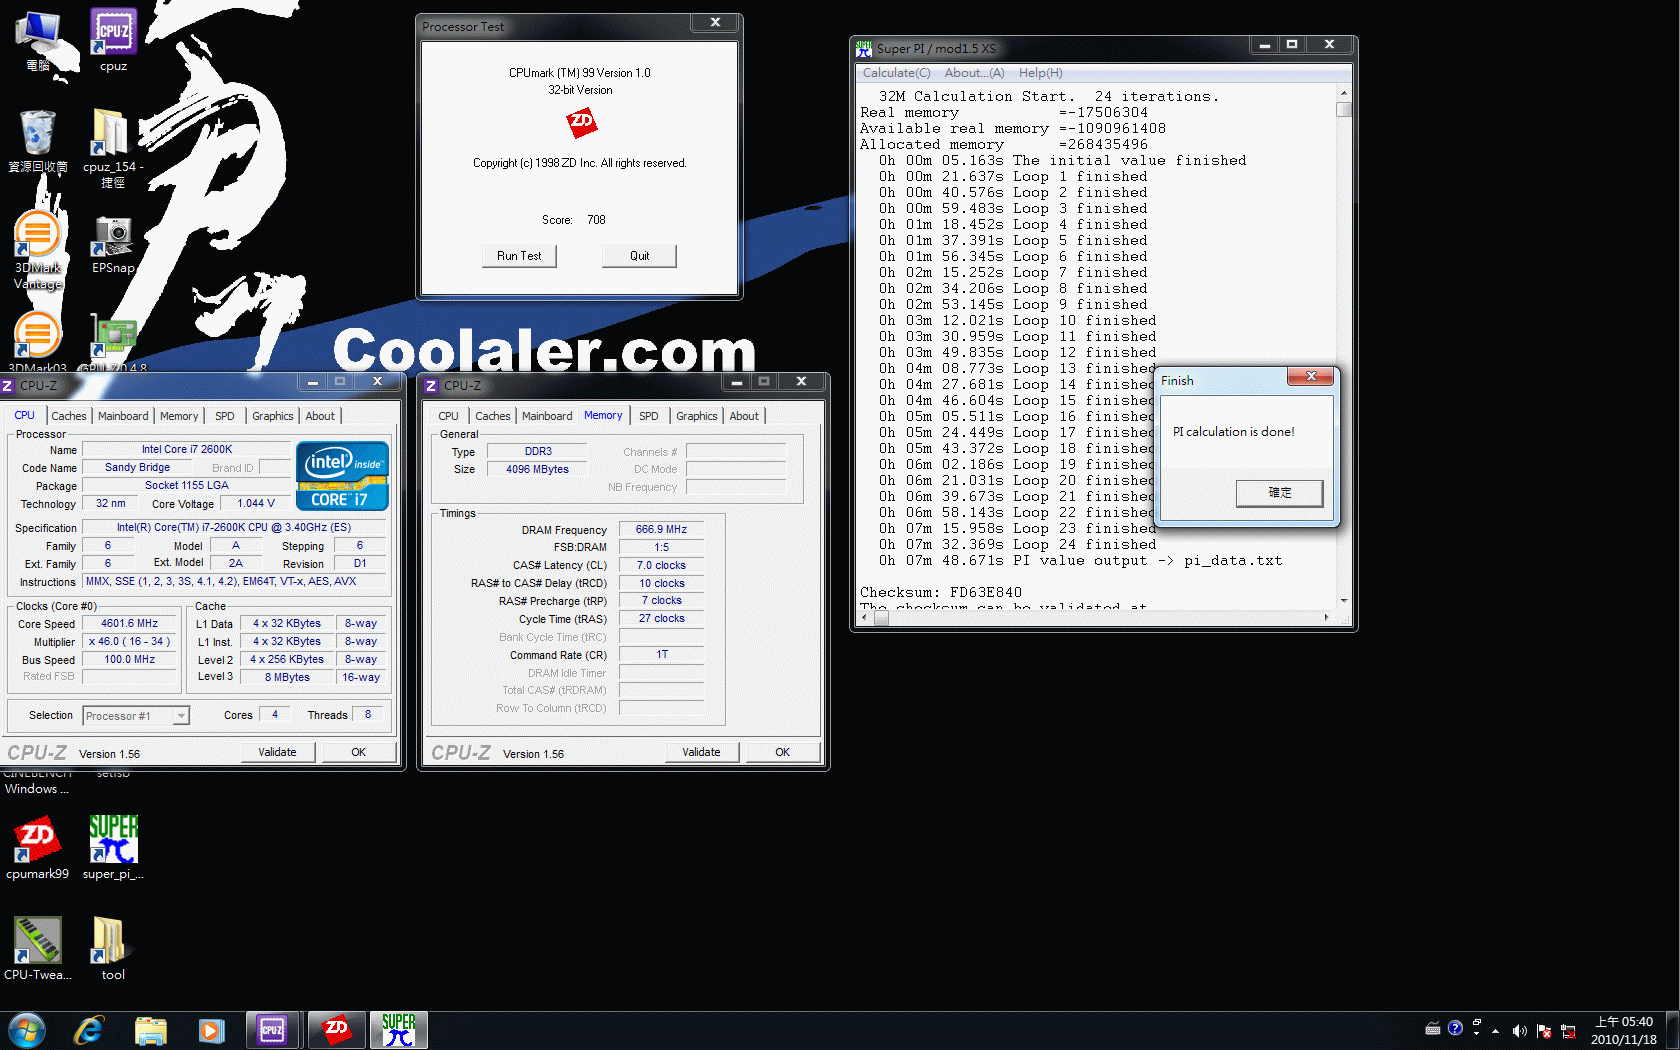Switch to SPD tab in left CPU-Z
This screenshot has height=1050, width=1680.
225,416
